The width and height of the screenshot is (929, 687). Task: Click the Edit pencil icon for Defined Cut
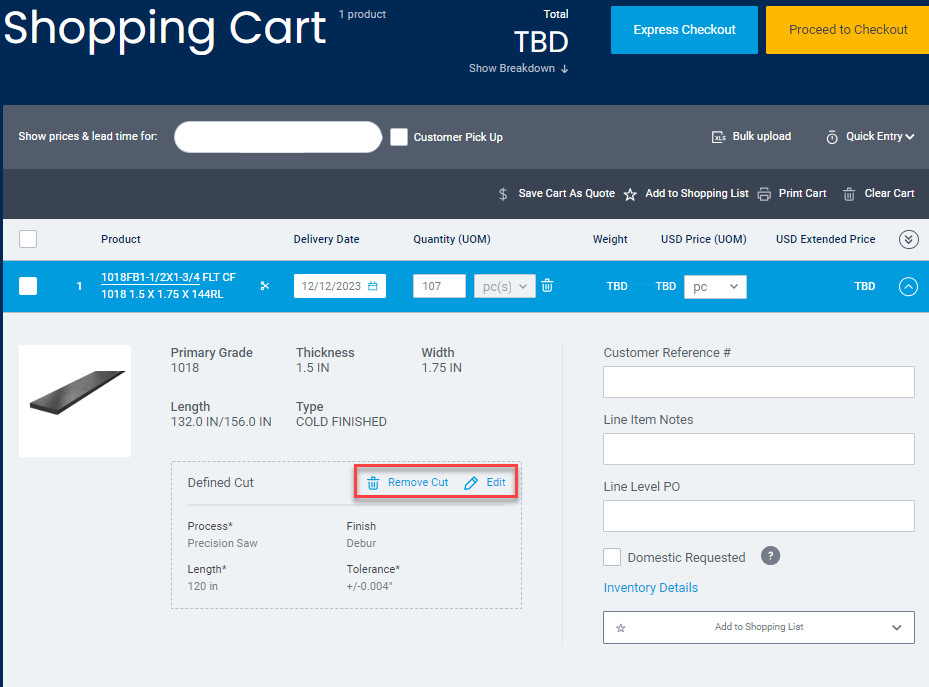(x=470, y=482)
